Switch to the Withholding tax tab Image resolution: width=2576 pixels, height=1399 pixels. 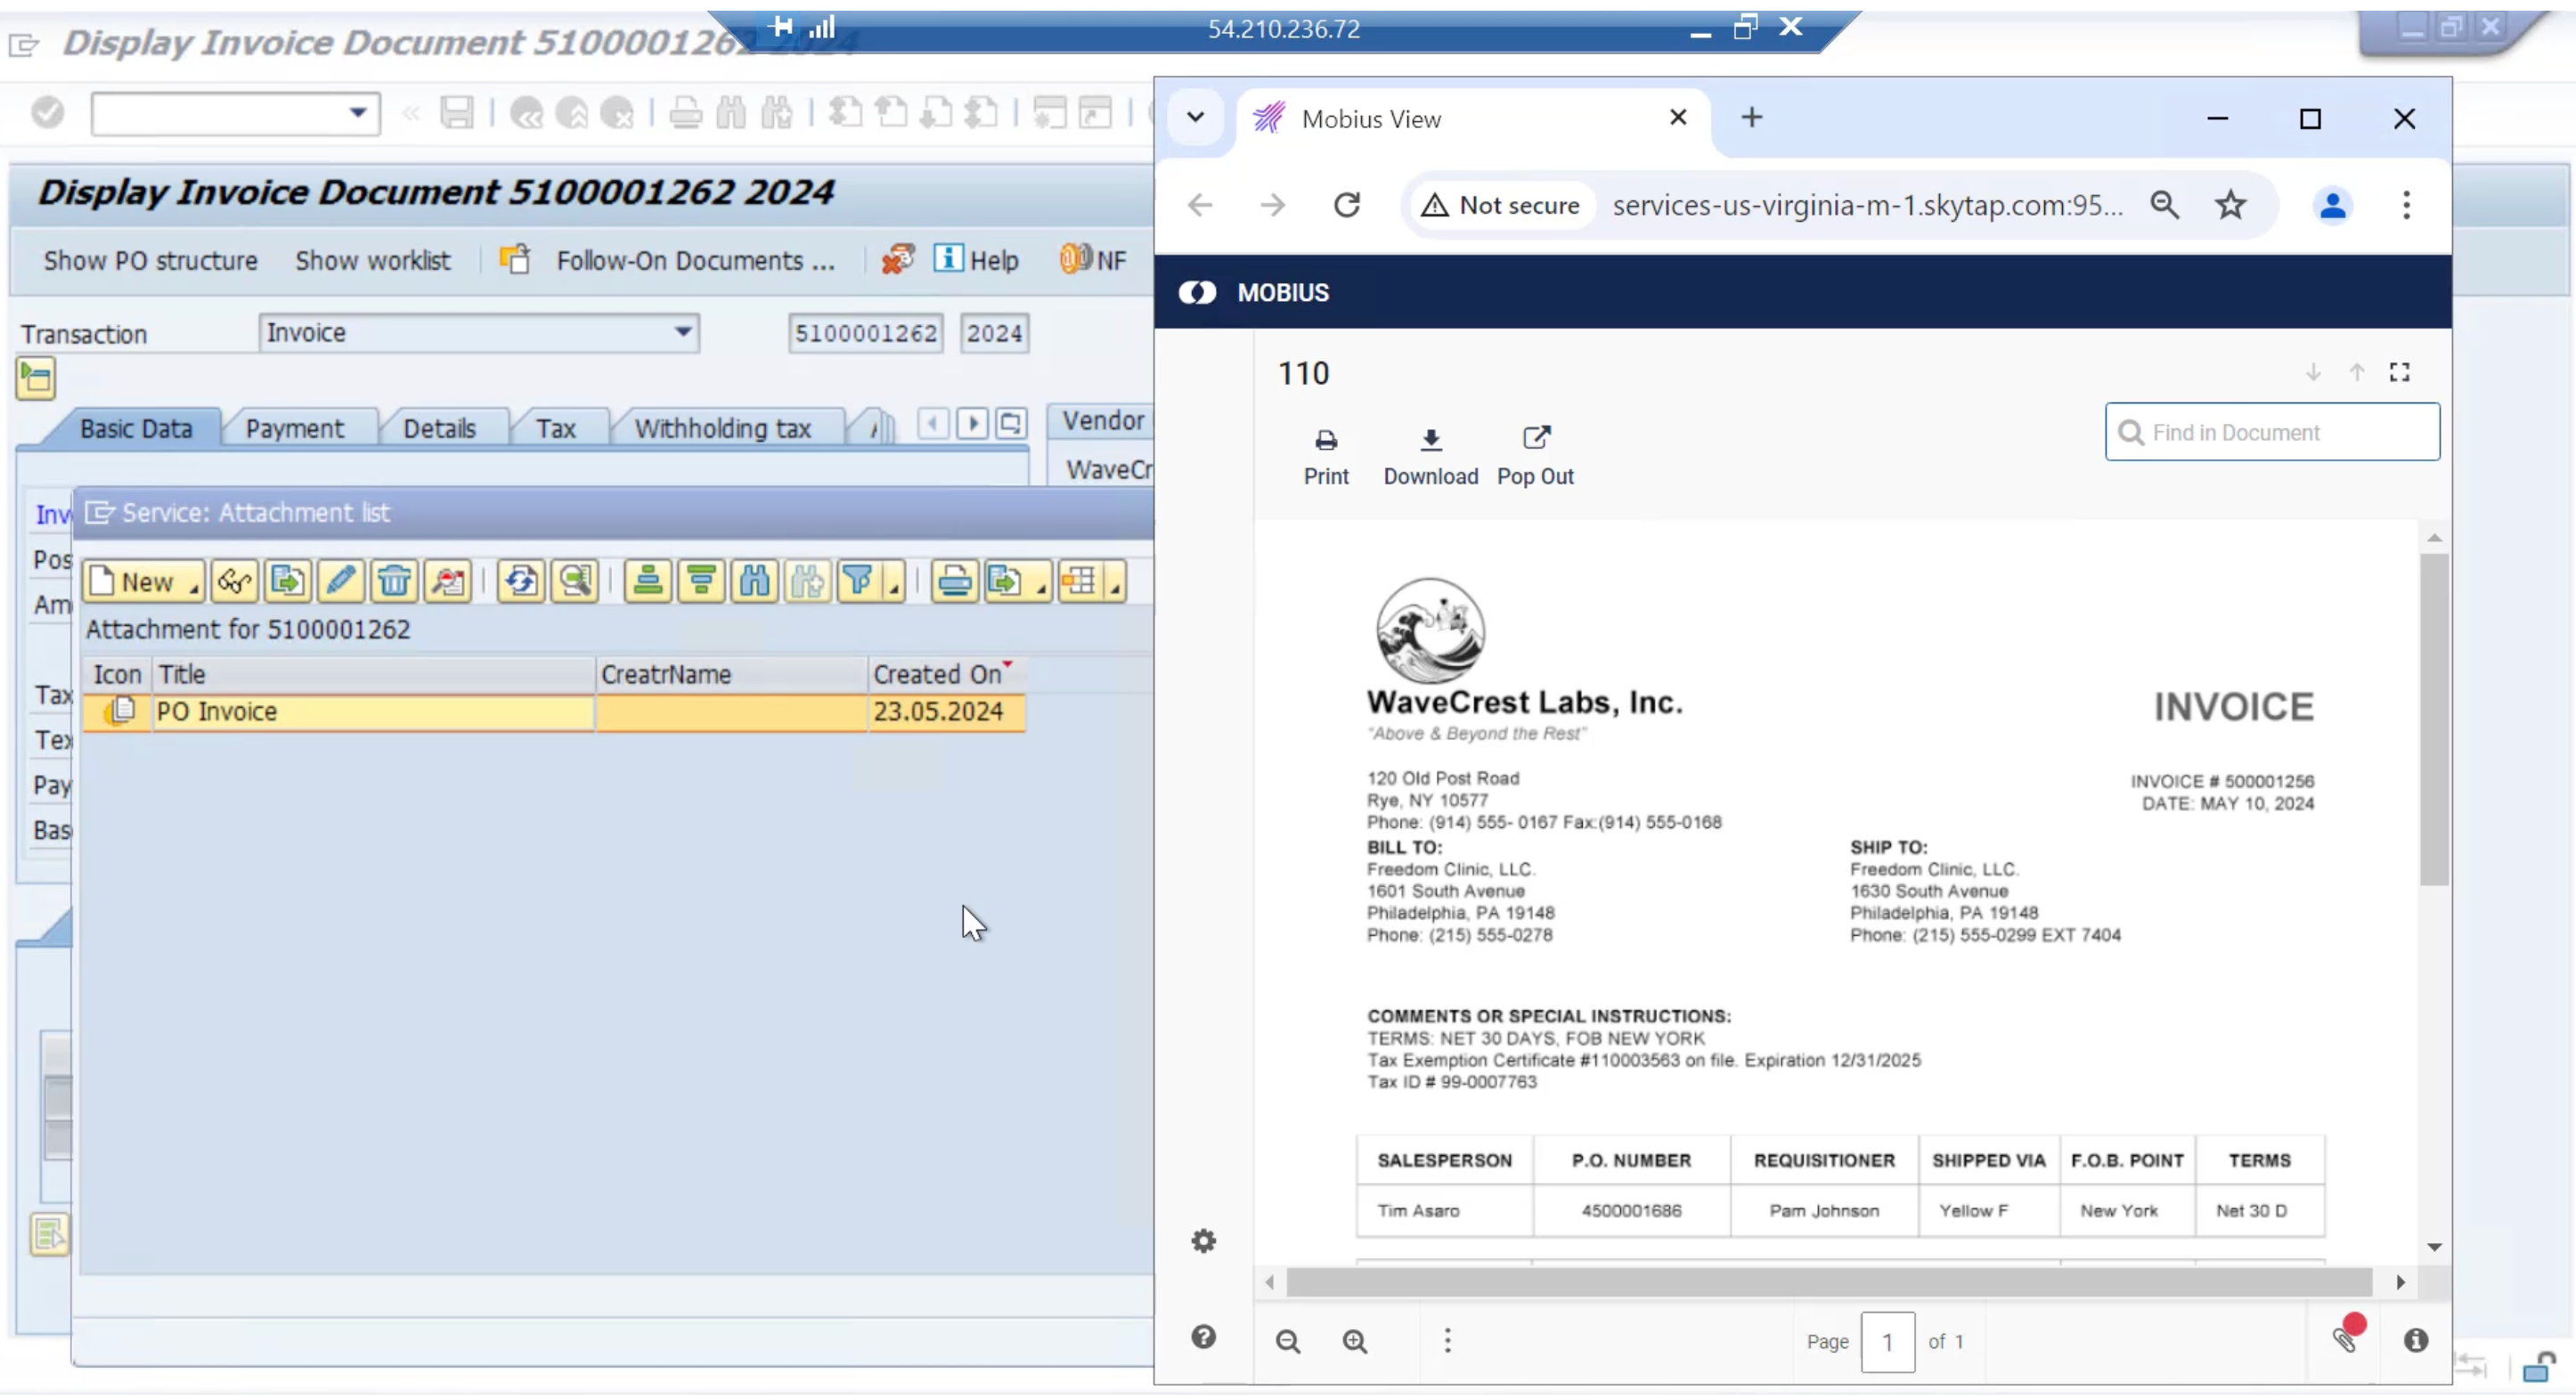pyautogui.click(x=722, y=429)
